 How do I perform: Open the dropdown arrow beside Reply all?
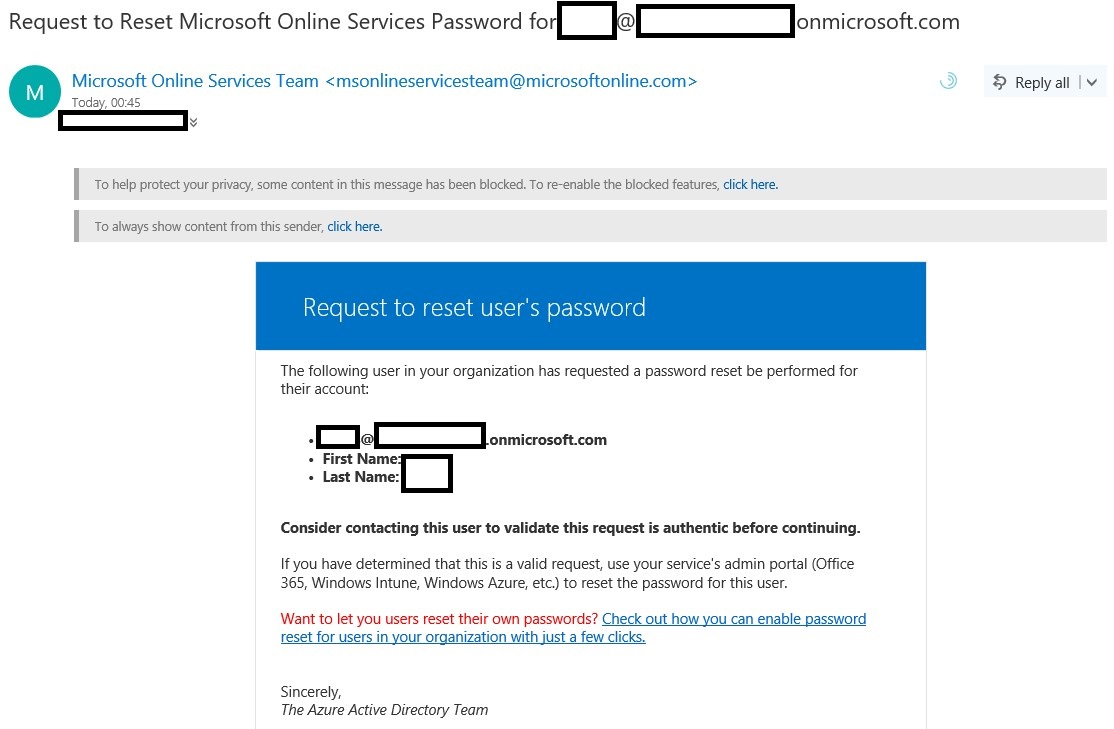click(1092, 82)
